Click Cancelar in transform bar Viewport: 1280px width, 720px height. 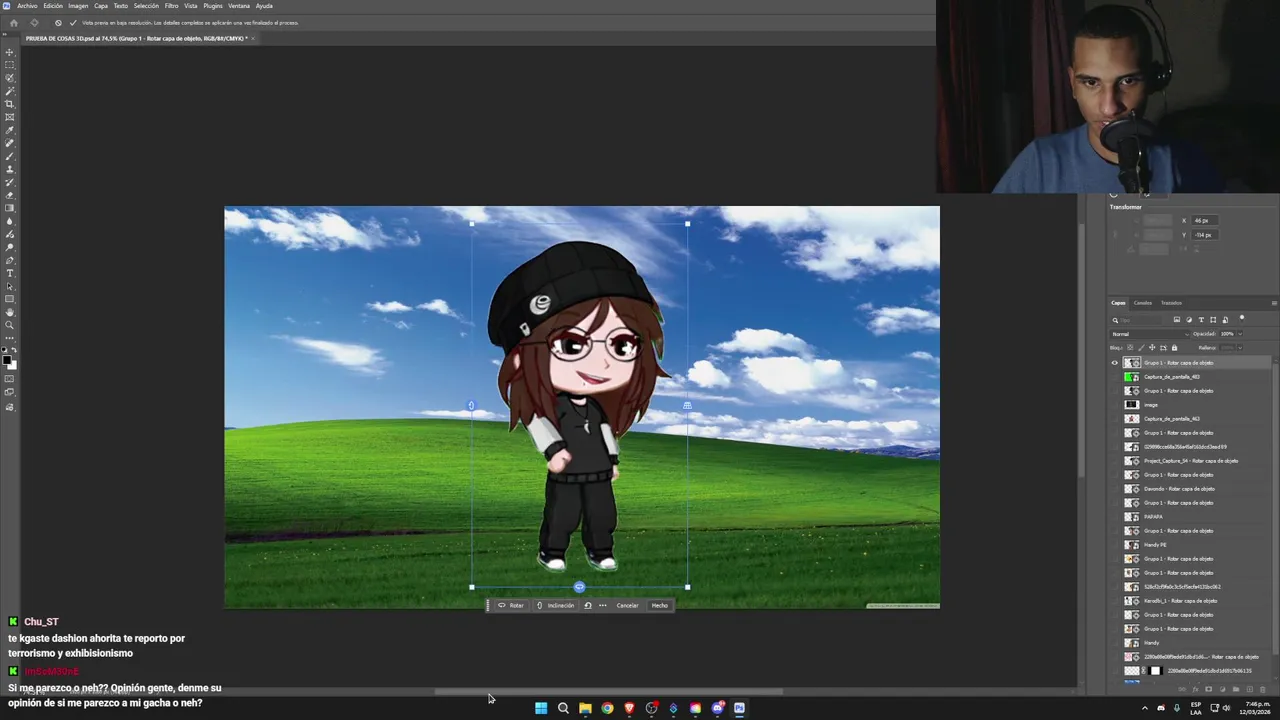tap(628, 605)
